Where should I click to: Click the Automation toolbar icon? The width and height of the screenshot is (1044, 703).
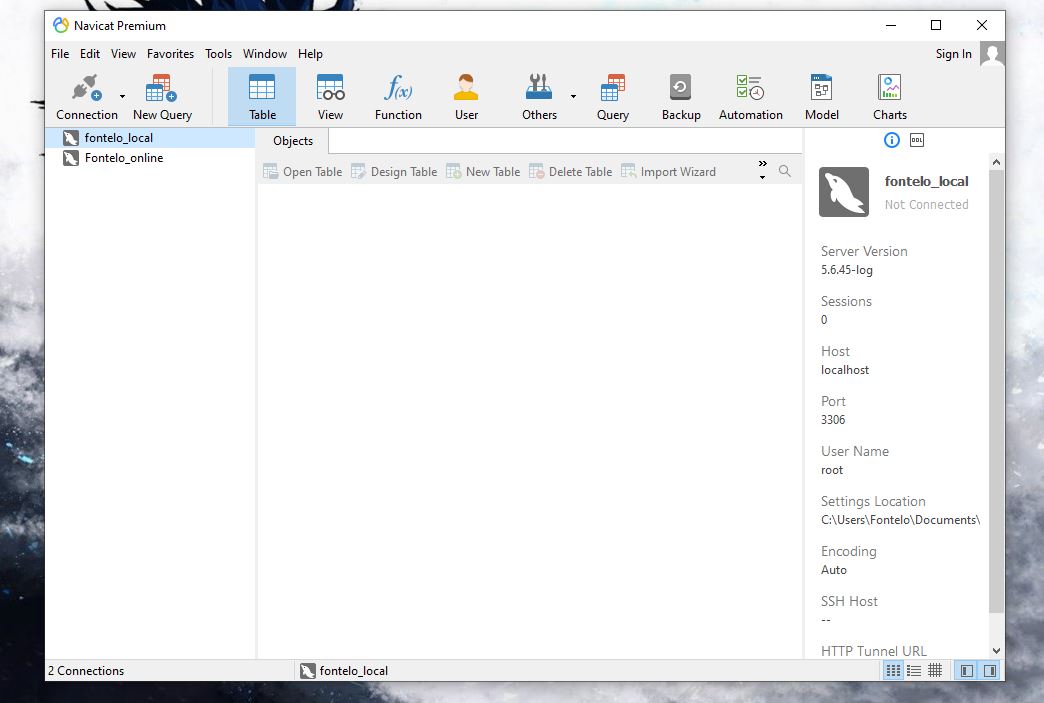(x=750, y=97)
